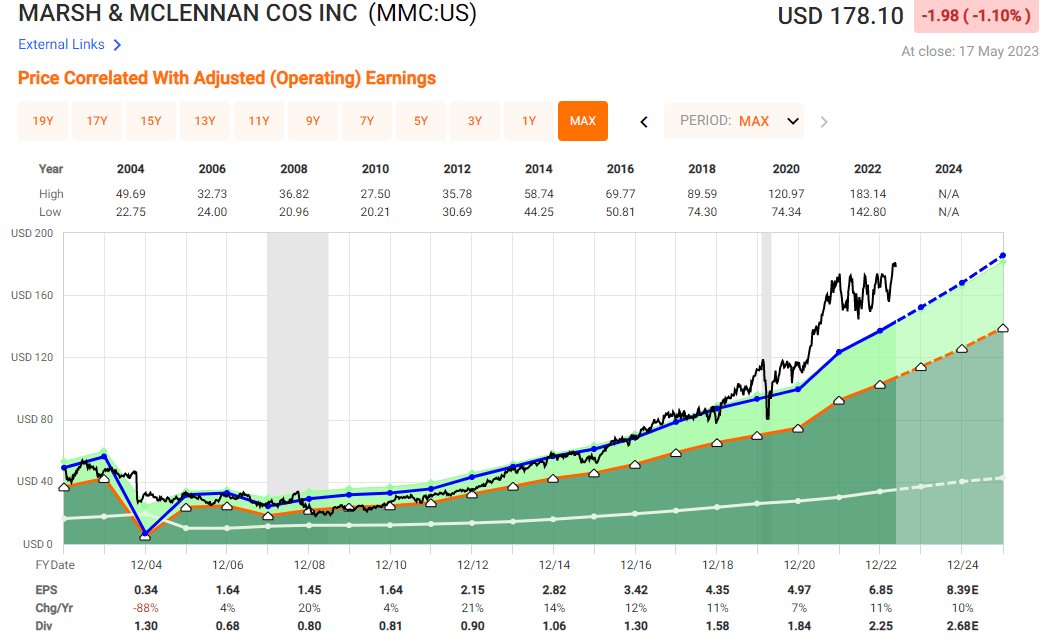Screen dimensions: 1042x639
Task: Switch to the 13Y timeframe
Action: click(204, 120)
